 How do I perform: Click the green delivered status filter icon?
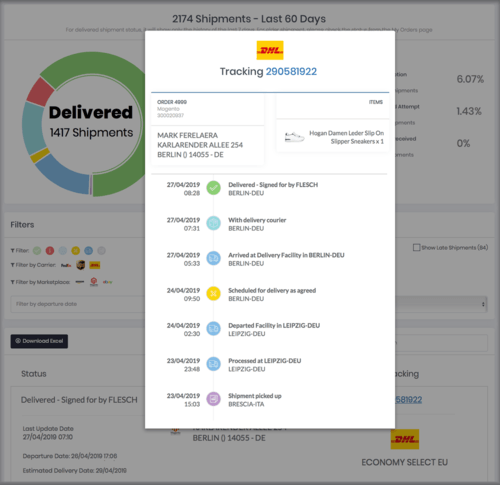(x=37, y=250)
